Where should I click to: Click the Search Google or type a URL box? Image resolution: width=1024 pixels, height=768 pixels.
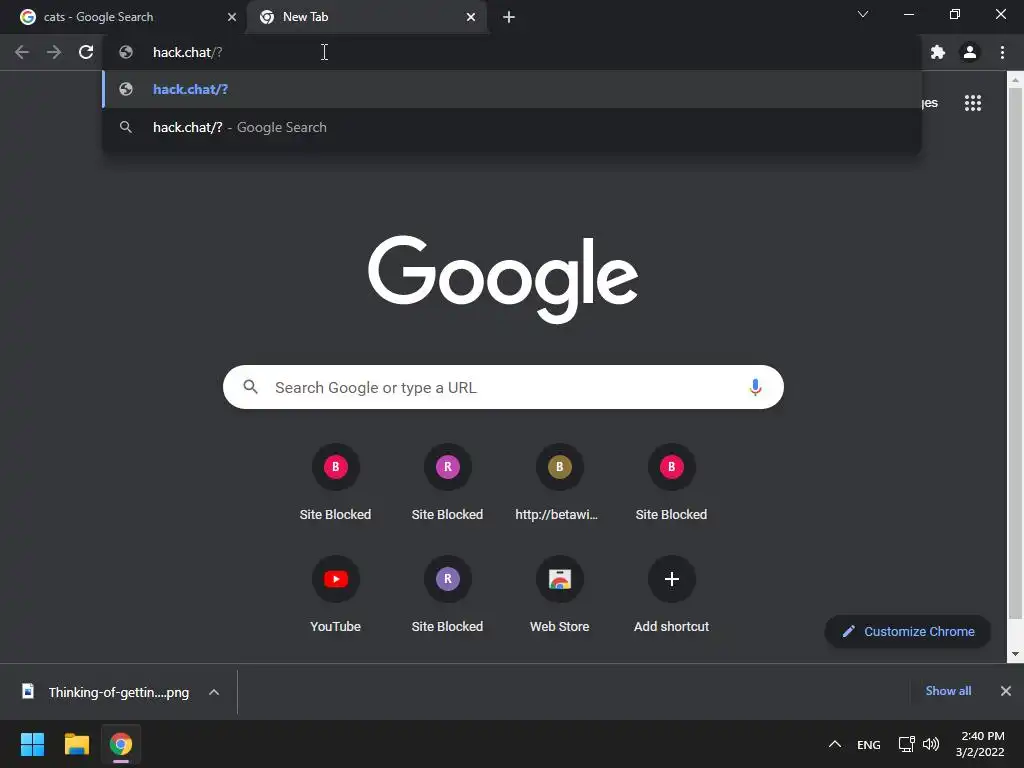click(x=503, y=387)
